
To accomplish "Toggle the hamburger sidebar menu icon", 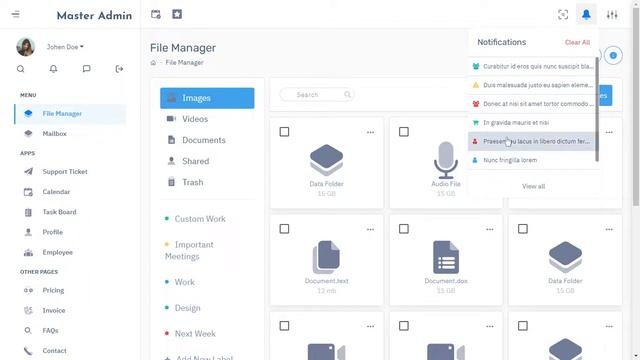I will click(x=16, y=15).
